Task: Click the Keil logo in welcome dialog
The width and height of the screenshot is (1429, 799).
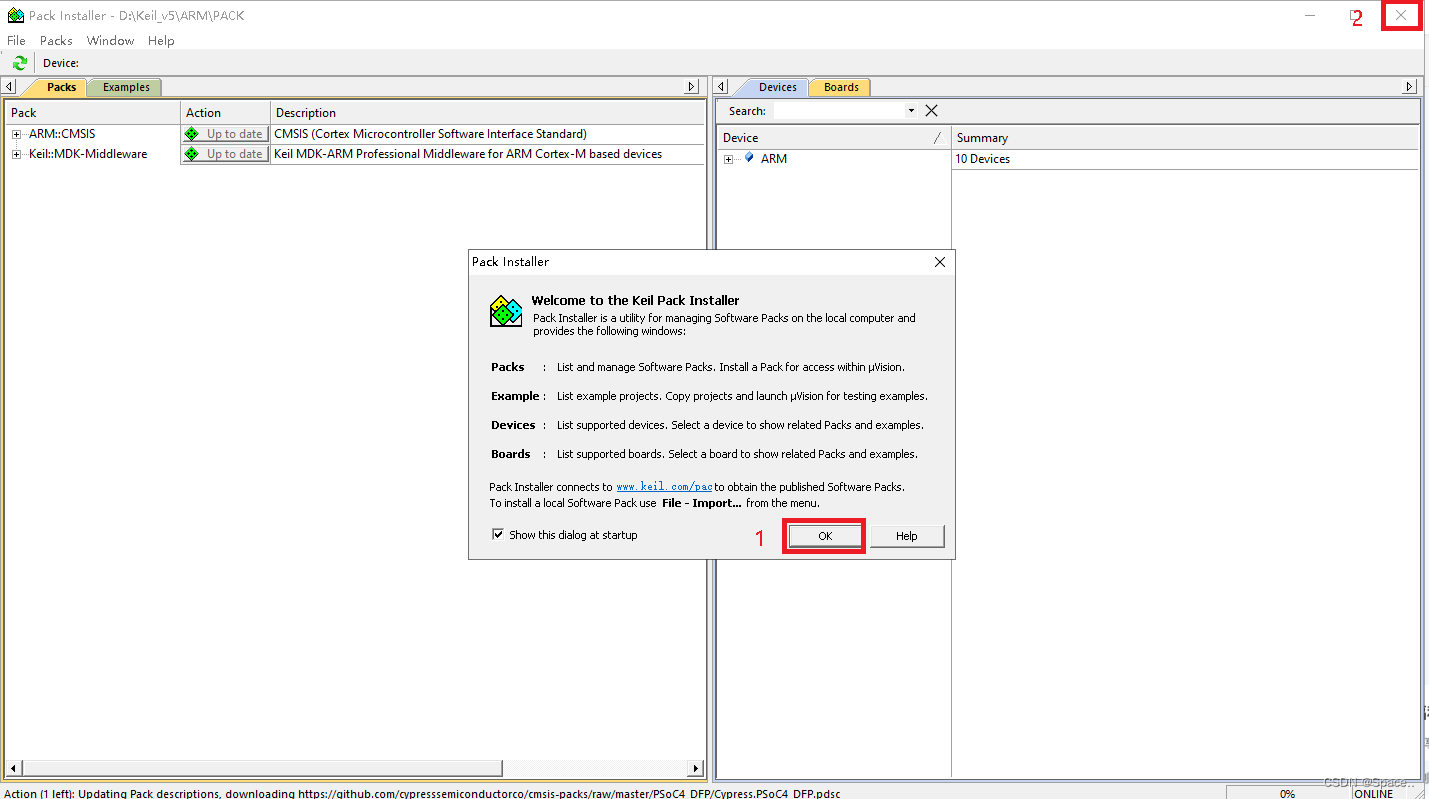Action: 506,311
